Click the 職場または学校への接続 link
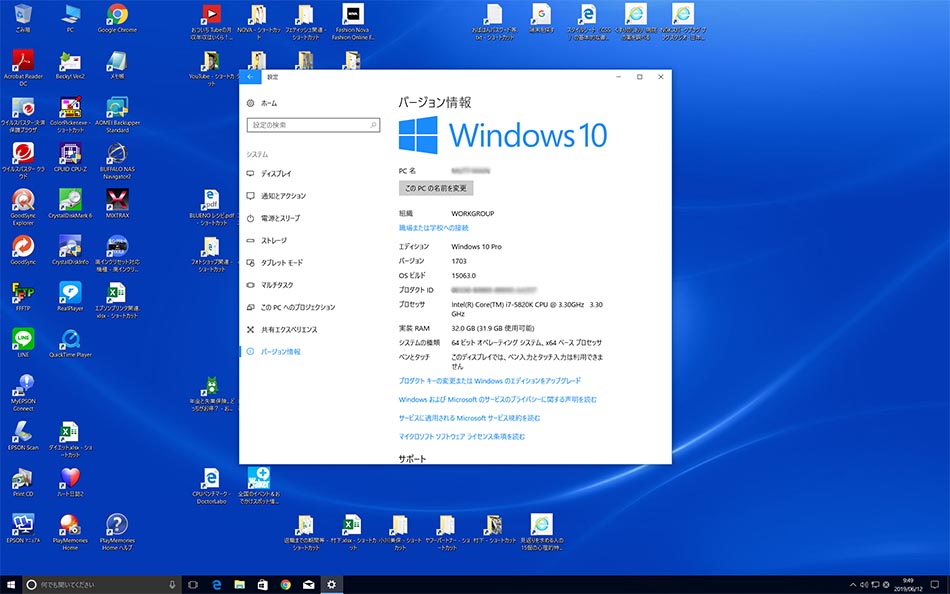This screenshot has height=594, width=950. point(433,228)
